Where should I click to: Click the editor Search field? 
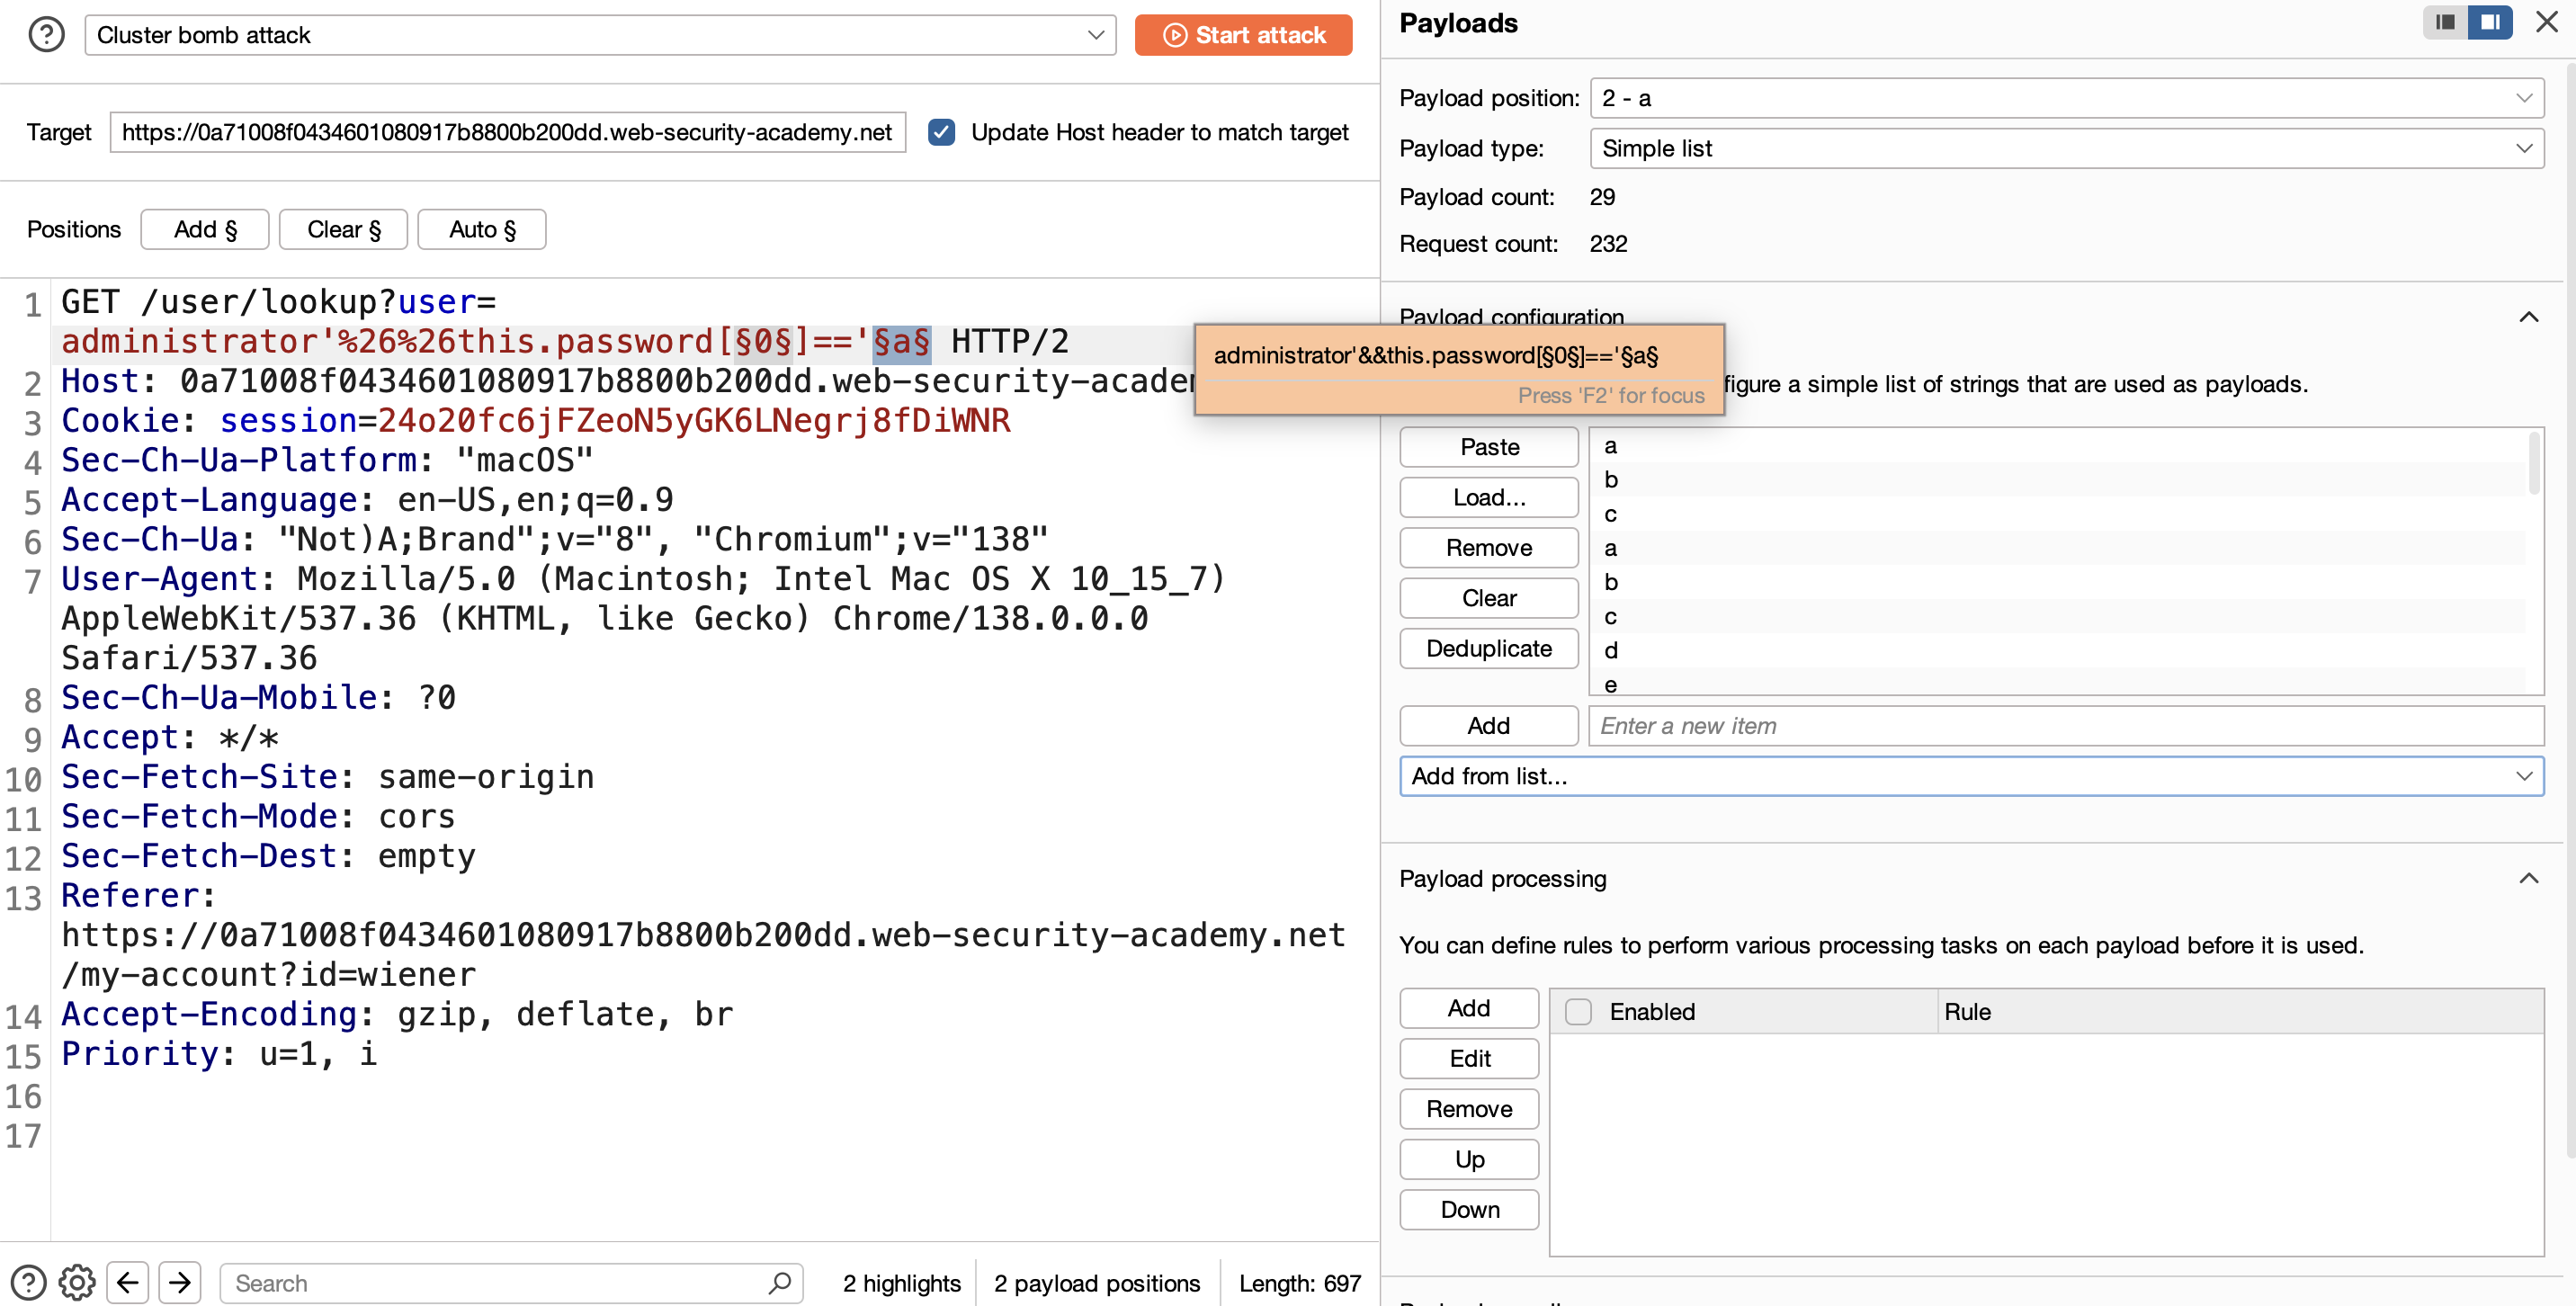(510, 1282)
